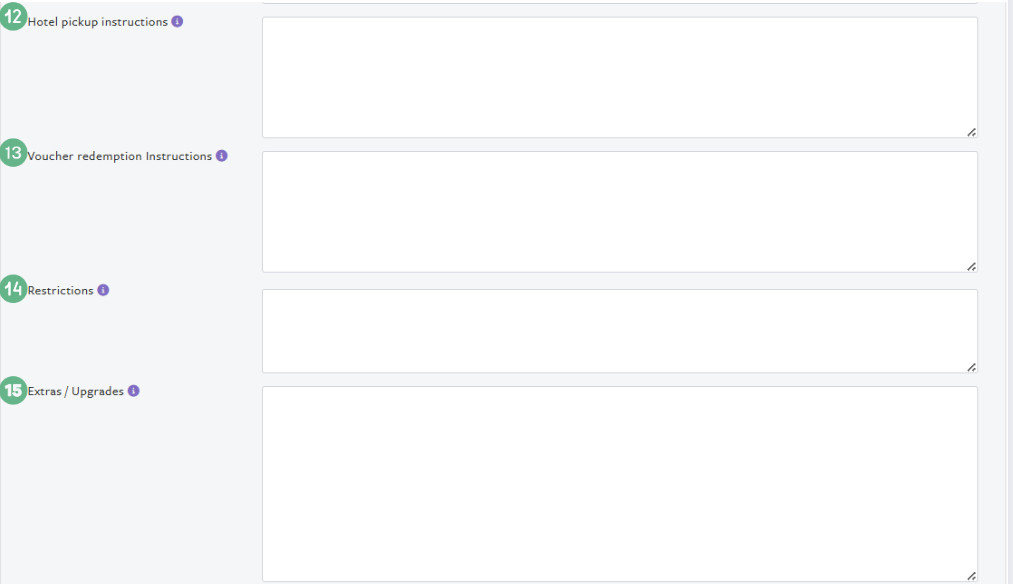The image size is (1013, 584).
Task: Click the green number 13 badge
Action: (14, 153)
